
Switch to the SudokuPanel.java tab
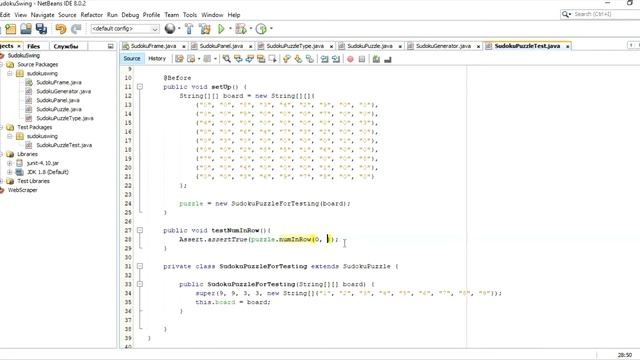pyautogui.click(x=221, y=46)
